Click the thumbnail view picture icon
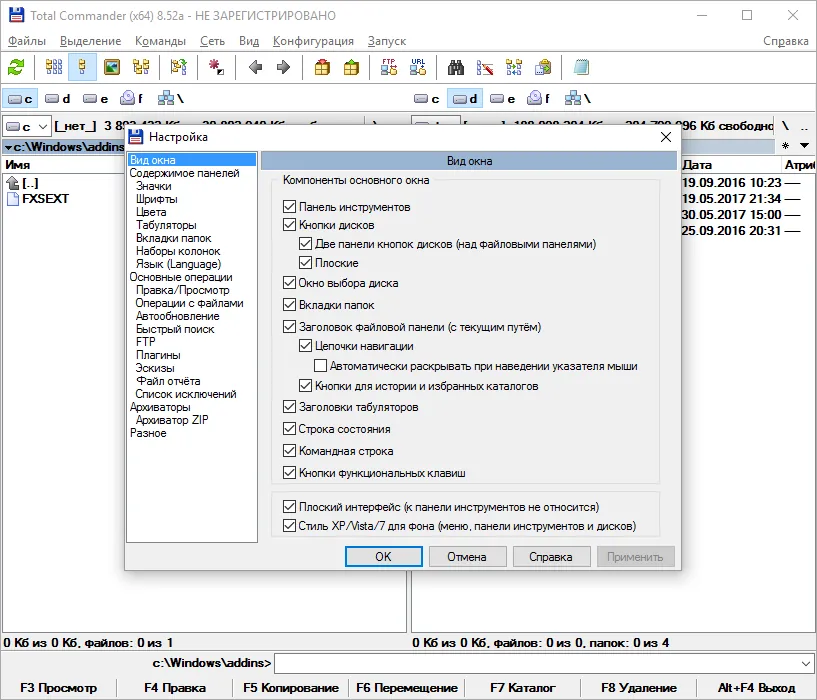 [x=112, y=67]
